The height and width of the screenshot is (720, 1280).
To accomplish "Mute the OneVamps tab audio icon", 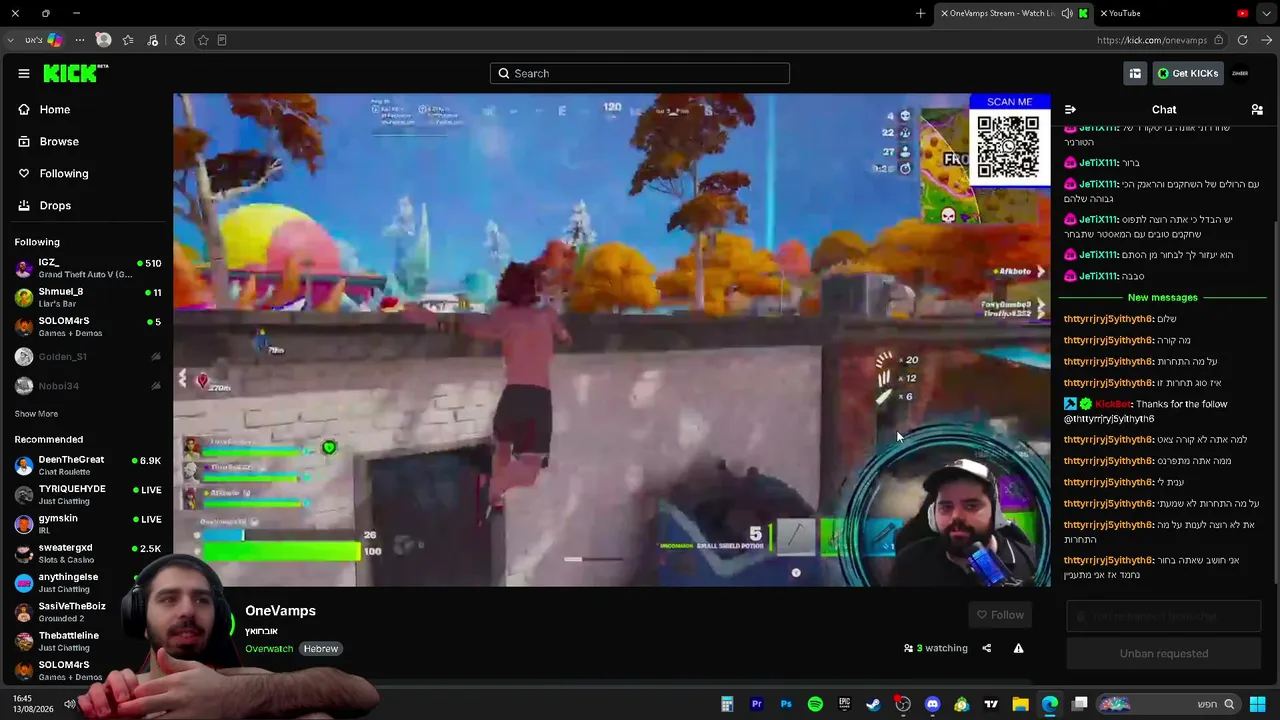I will (x=1067, y=13).
